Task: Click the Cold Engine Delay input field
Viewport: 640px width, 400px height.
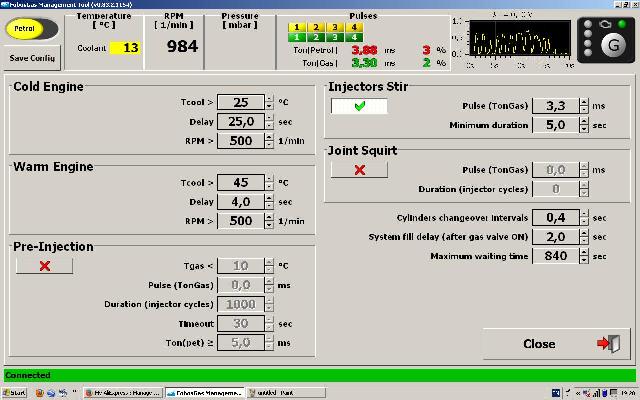Action: click(240, 121)
